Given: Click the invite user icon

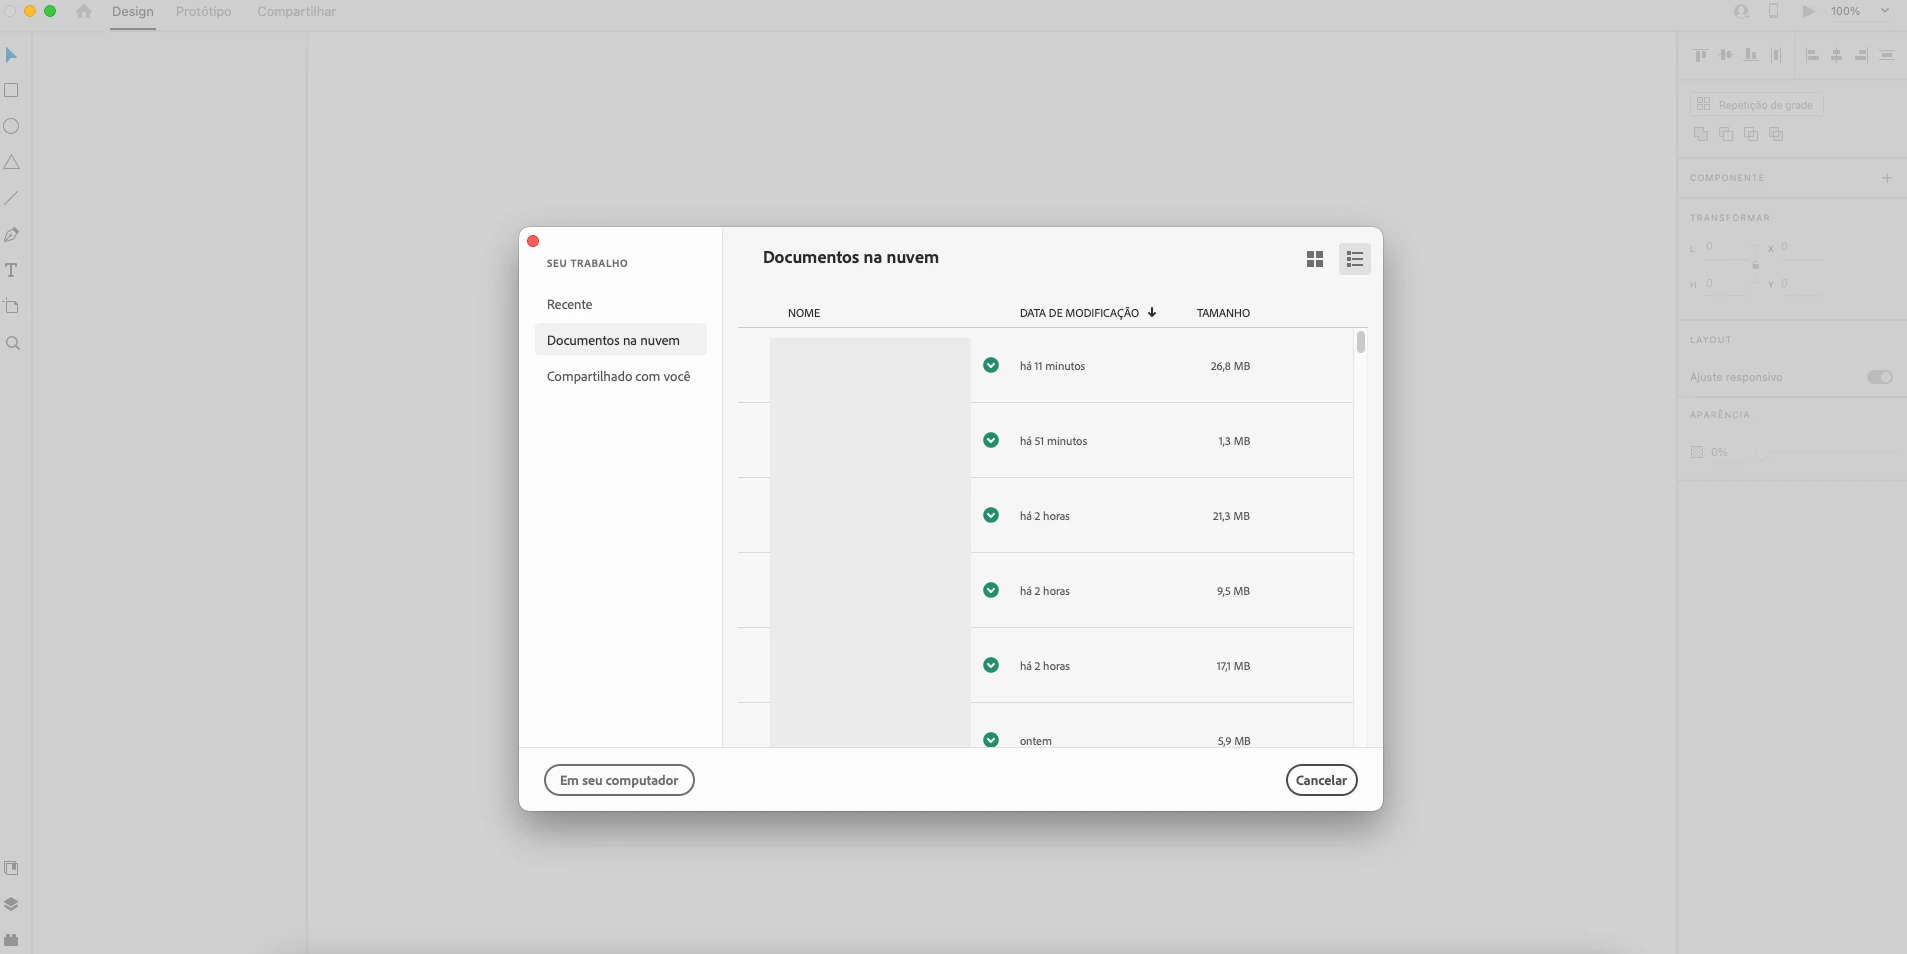Looking at the screenshot, I should pyautogui.click(x=1741, y=11).
